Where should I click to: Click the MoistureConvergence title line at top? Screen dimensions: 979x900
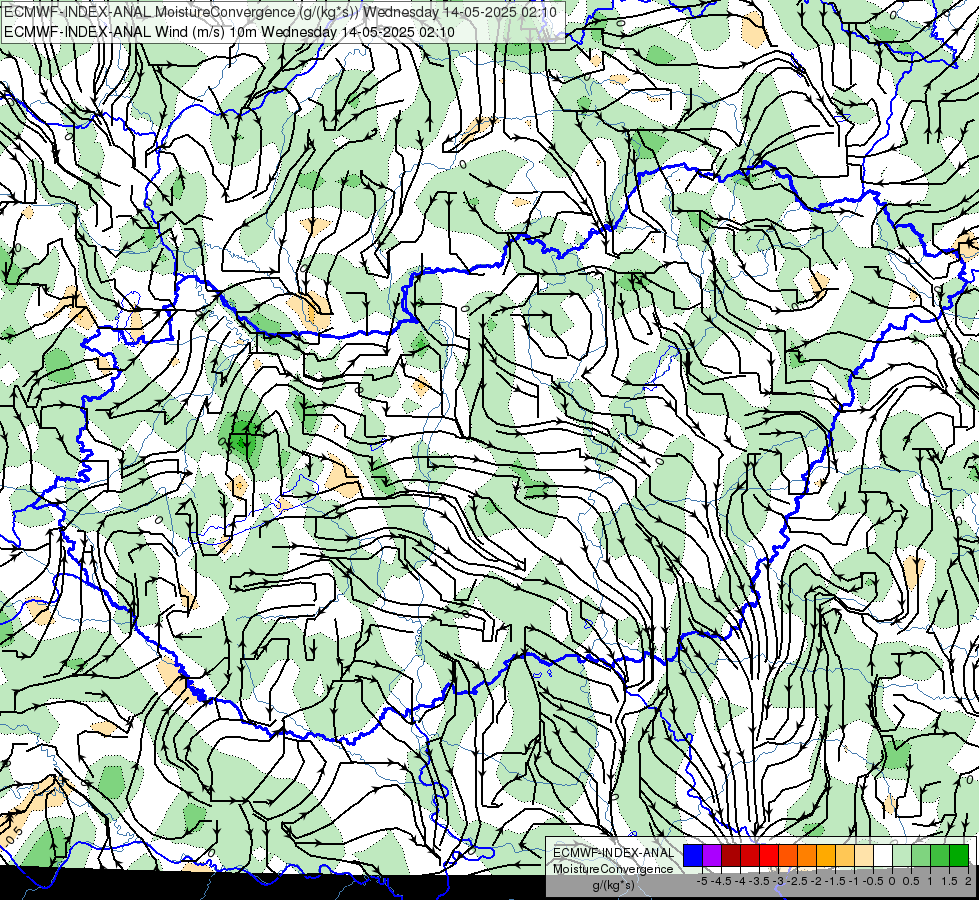280,11
